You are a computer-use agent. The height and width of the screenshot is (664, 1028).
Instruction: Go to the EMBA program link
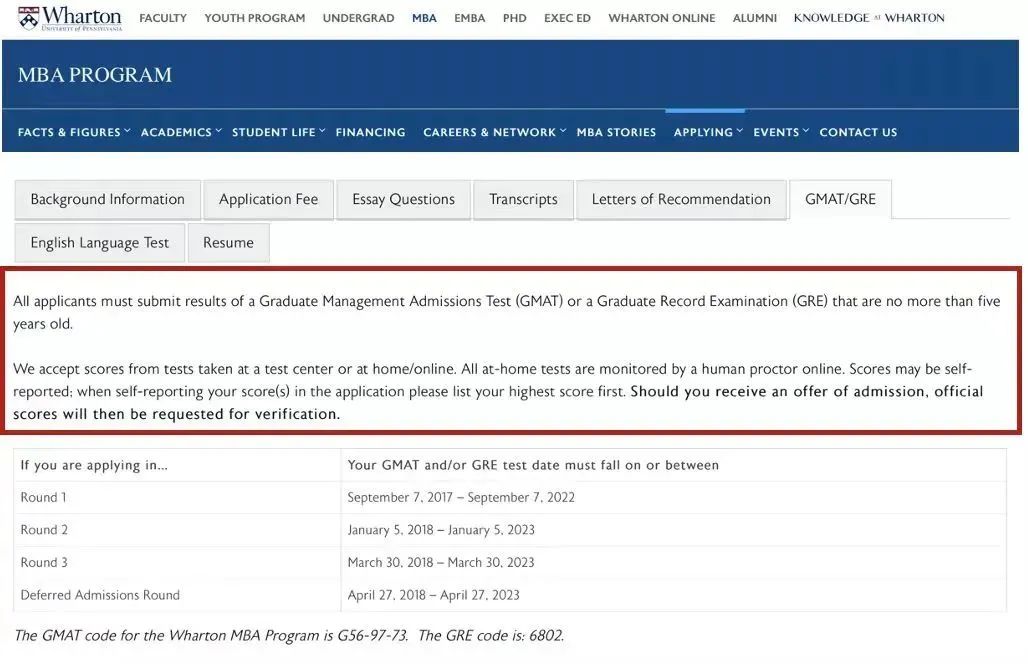click(x=469, y=18)
